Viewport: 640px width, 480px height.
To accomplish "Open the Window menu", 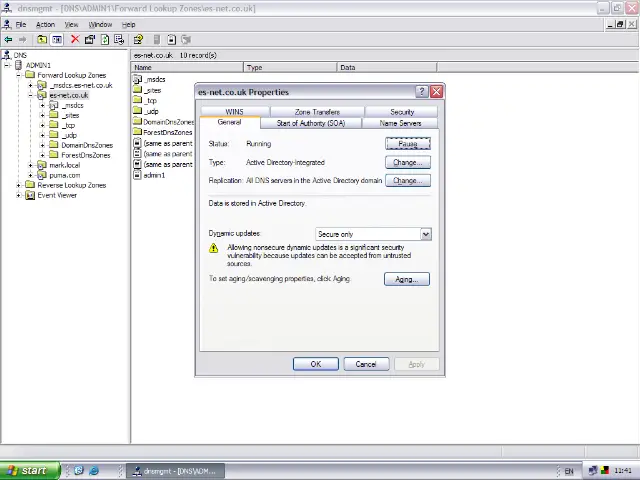I will point(100,24).
